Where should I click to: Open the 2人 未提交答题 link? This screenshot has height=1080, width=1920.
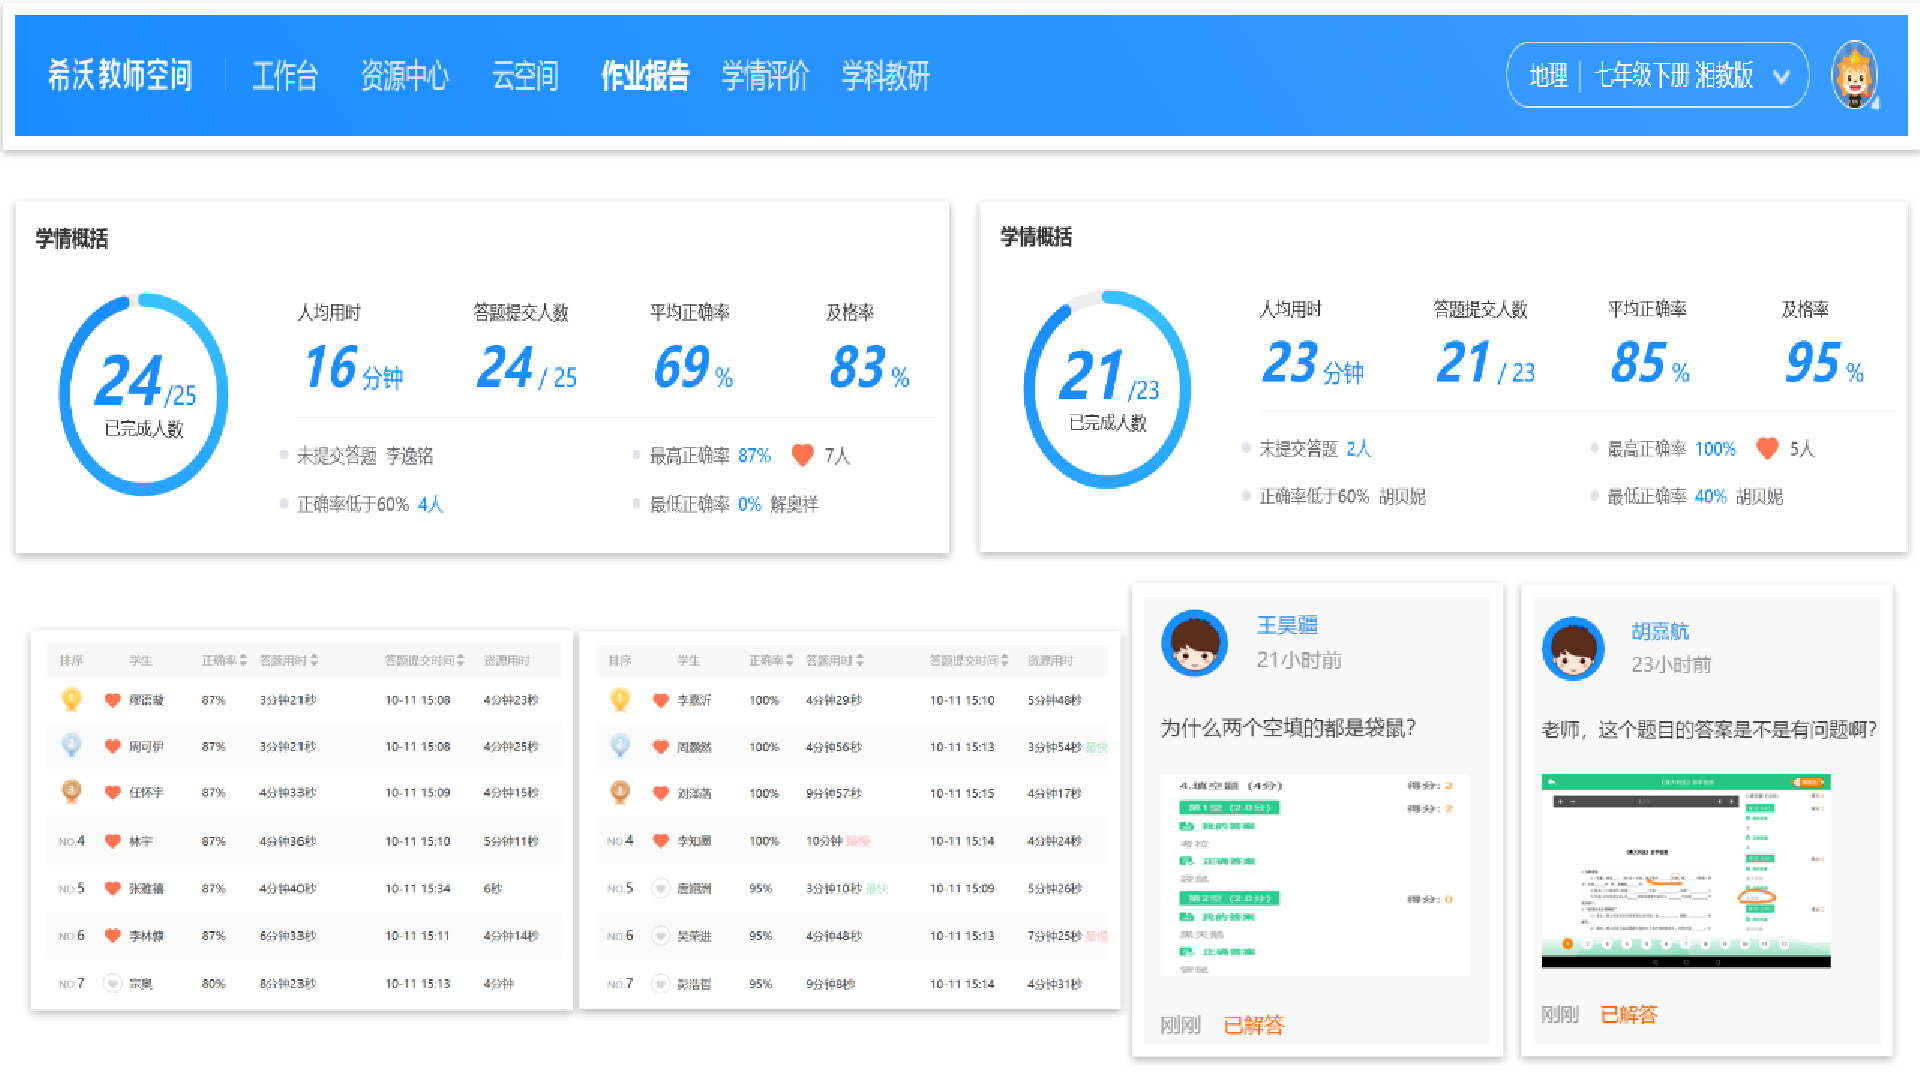[x=1358, y=449]
